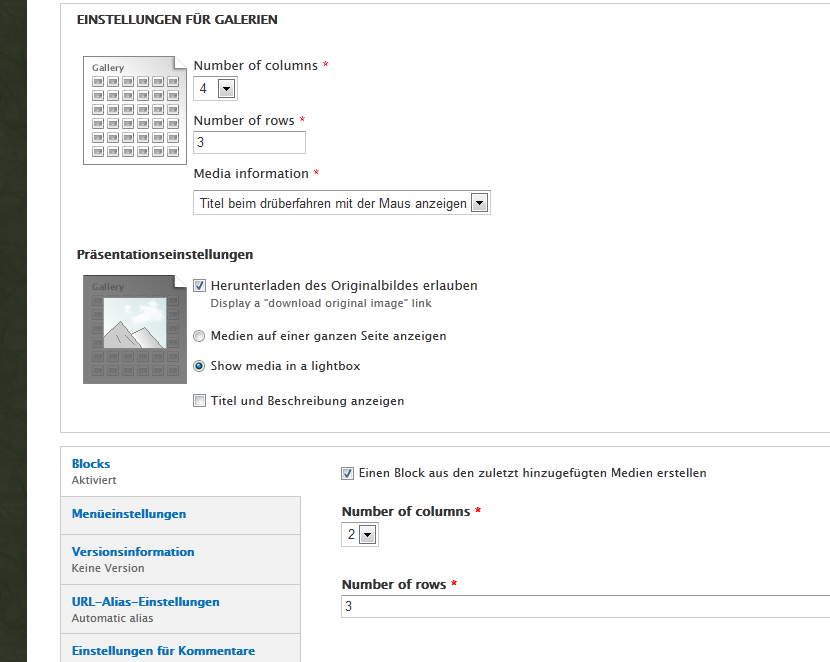This screenshot has width=830, height=662.
Task: Toggle block from recently added media checkbox
Action: [348, 473]
